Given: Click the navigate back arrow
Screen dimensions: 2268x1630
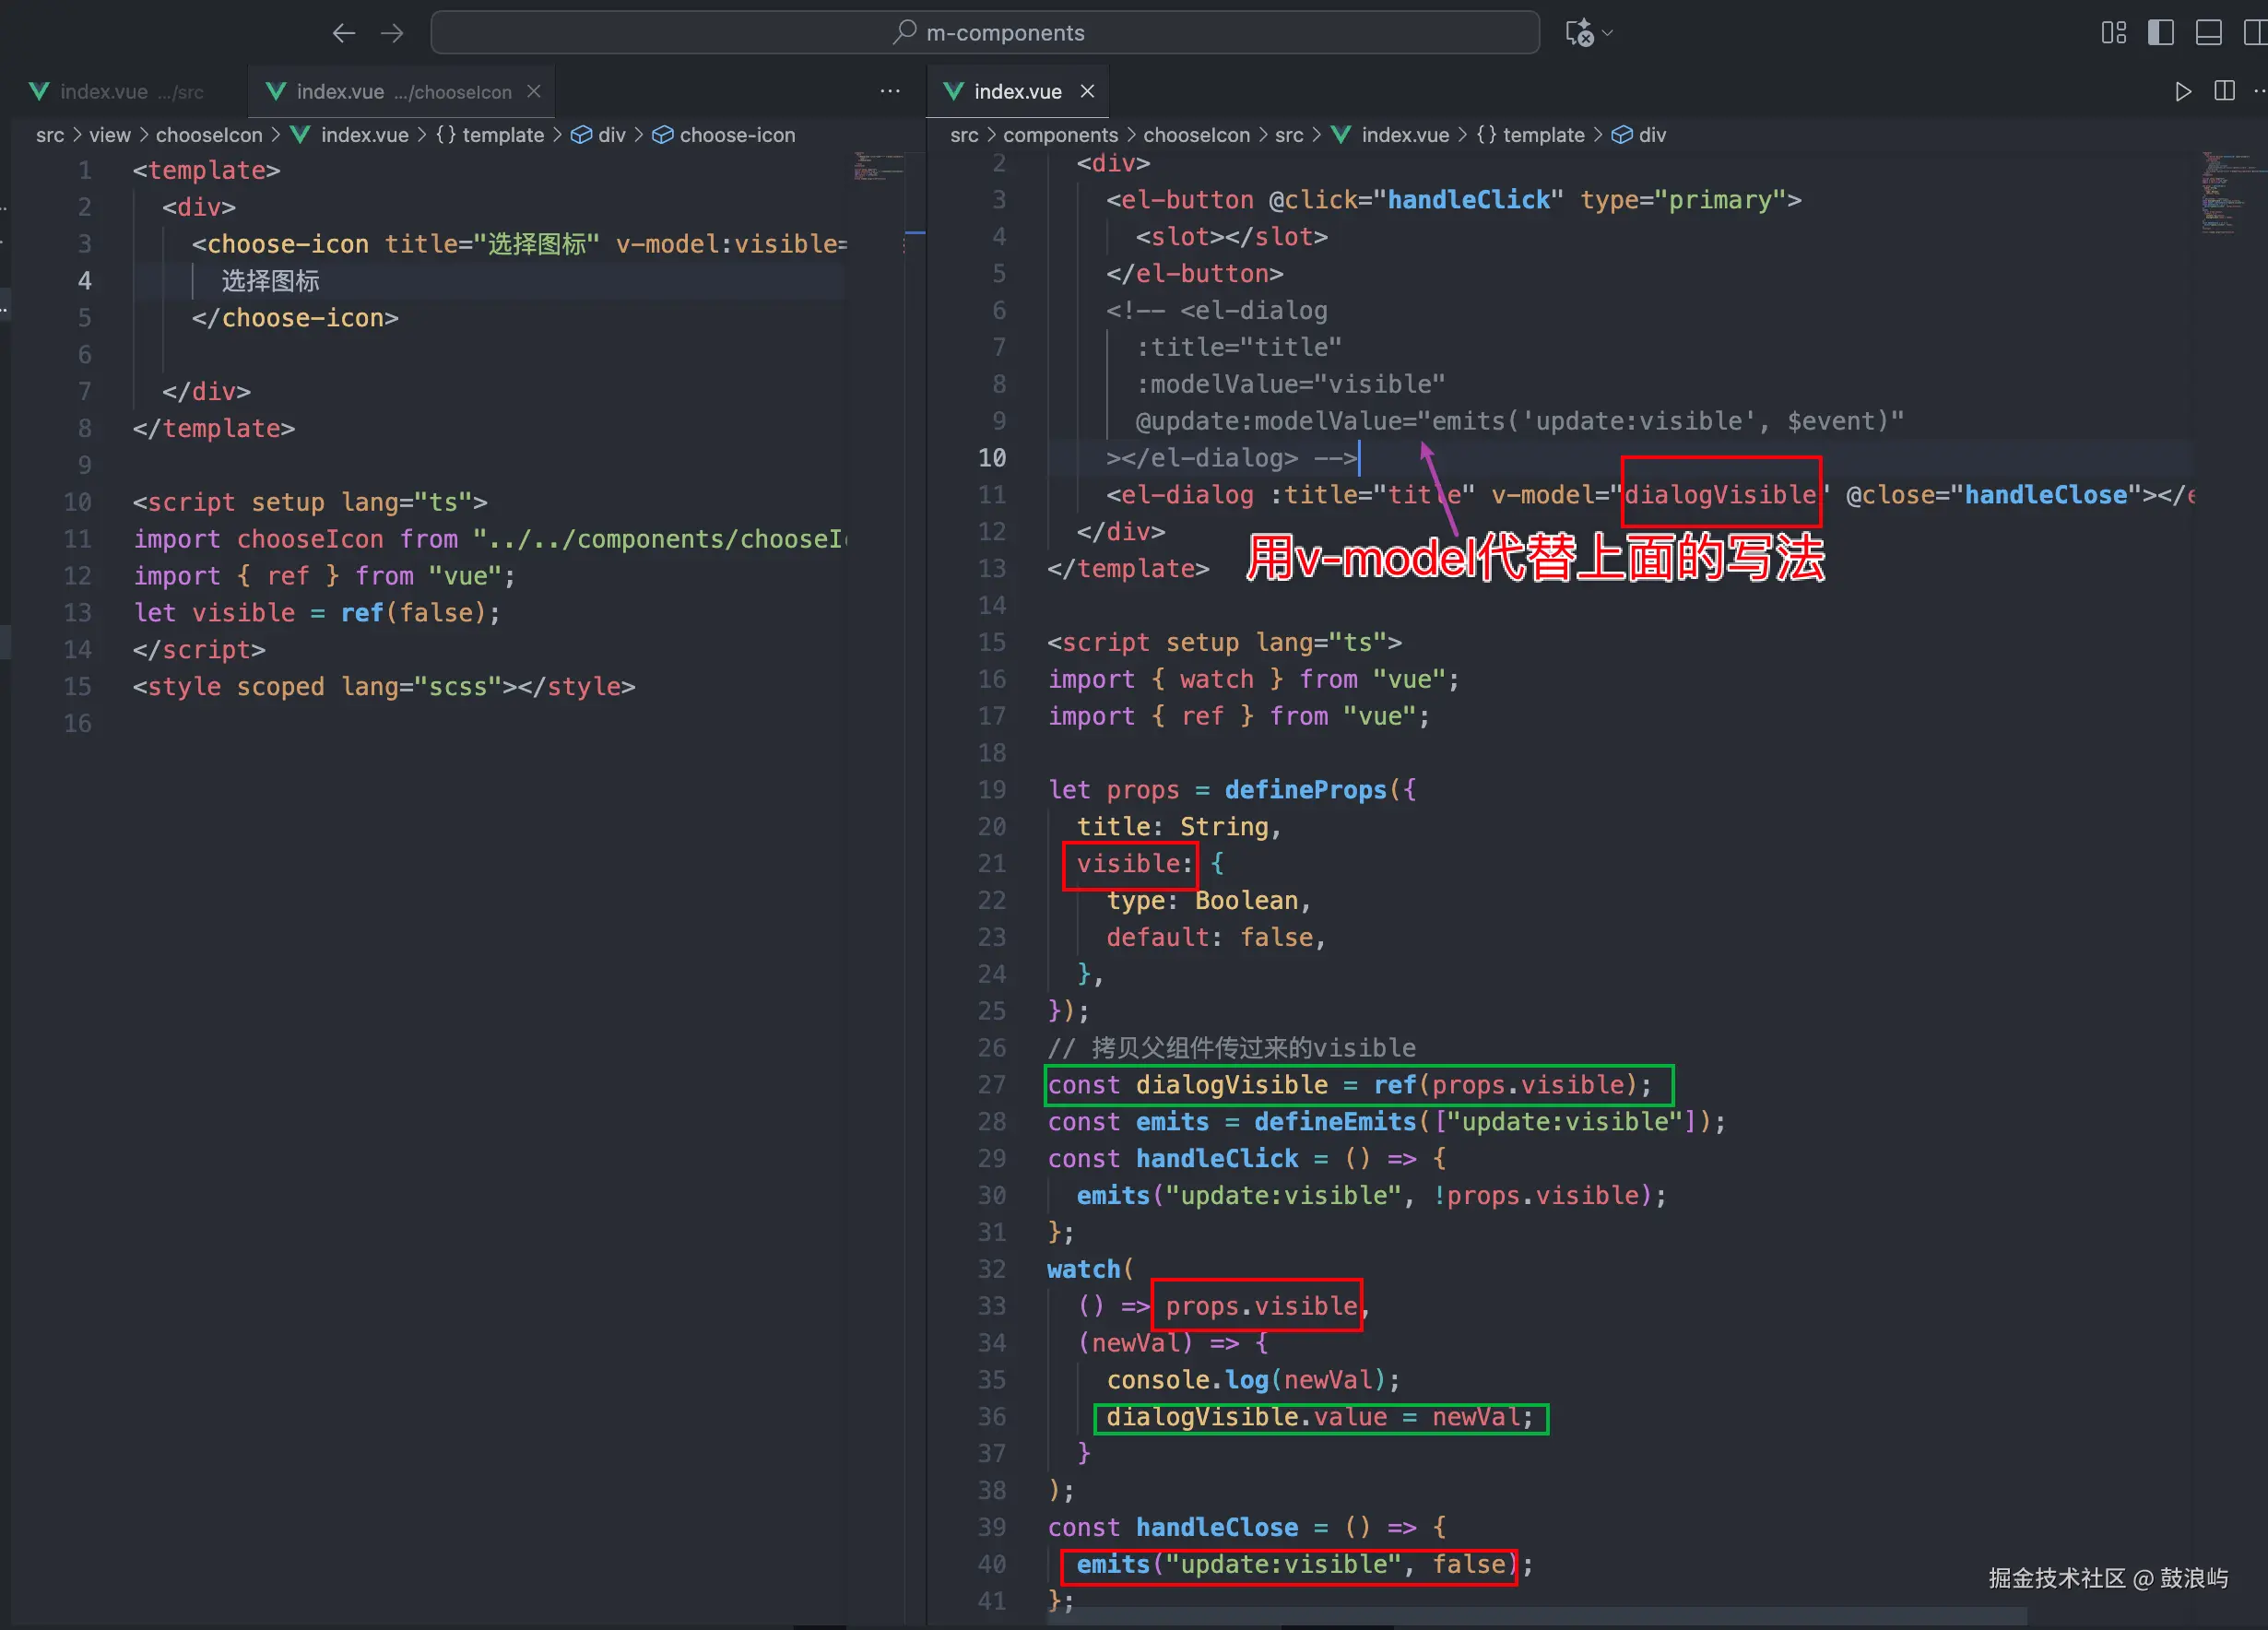Looking at the screenshot, I should click(x=343, y=33).
